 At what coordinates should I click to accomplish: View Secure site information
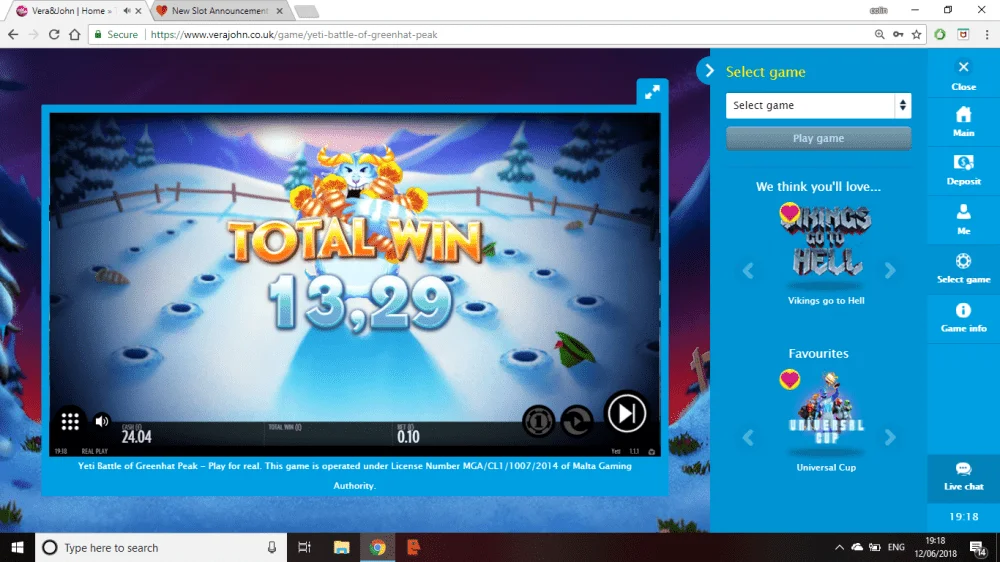click(x=116, y=34)
